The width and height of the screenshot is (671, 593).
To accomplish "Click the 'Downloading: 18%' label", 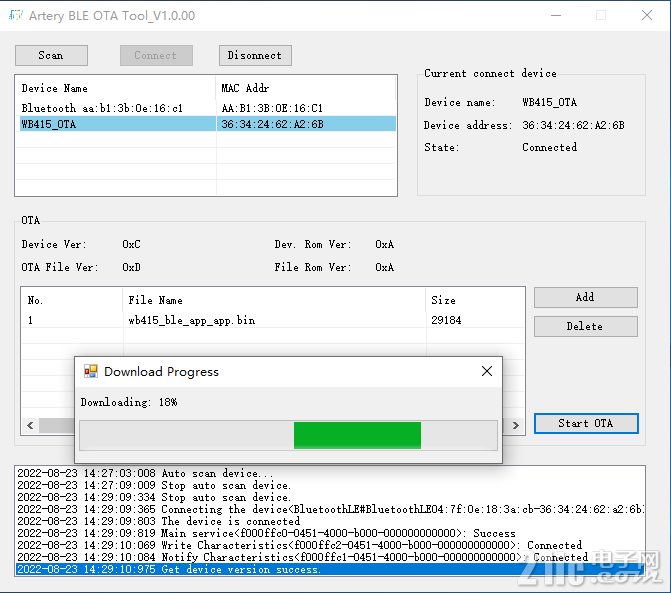I will point(129,402).
